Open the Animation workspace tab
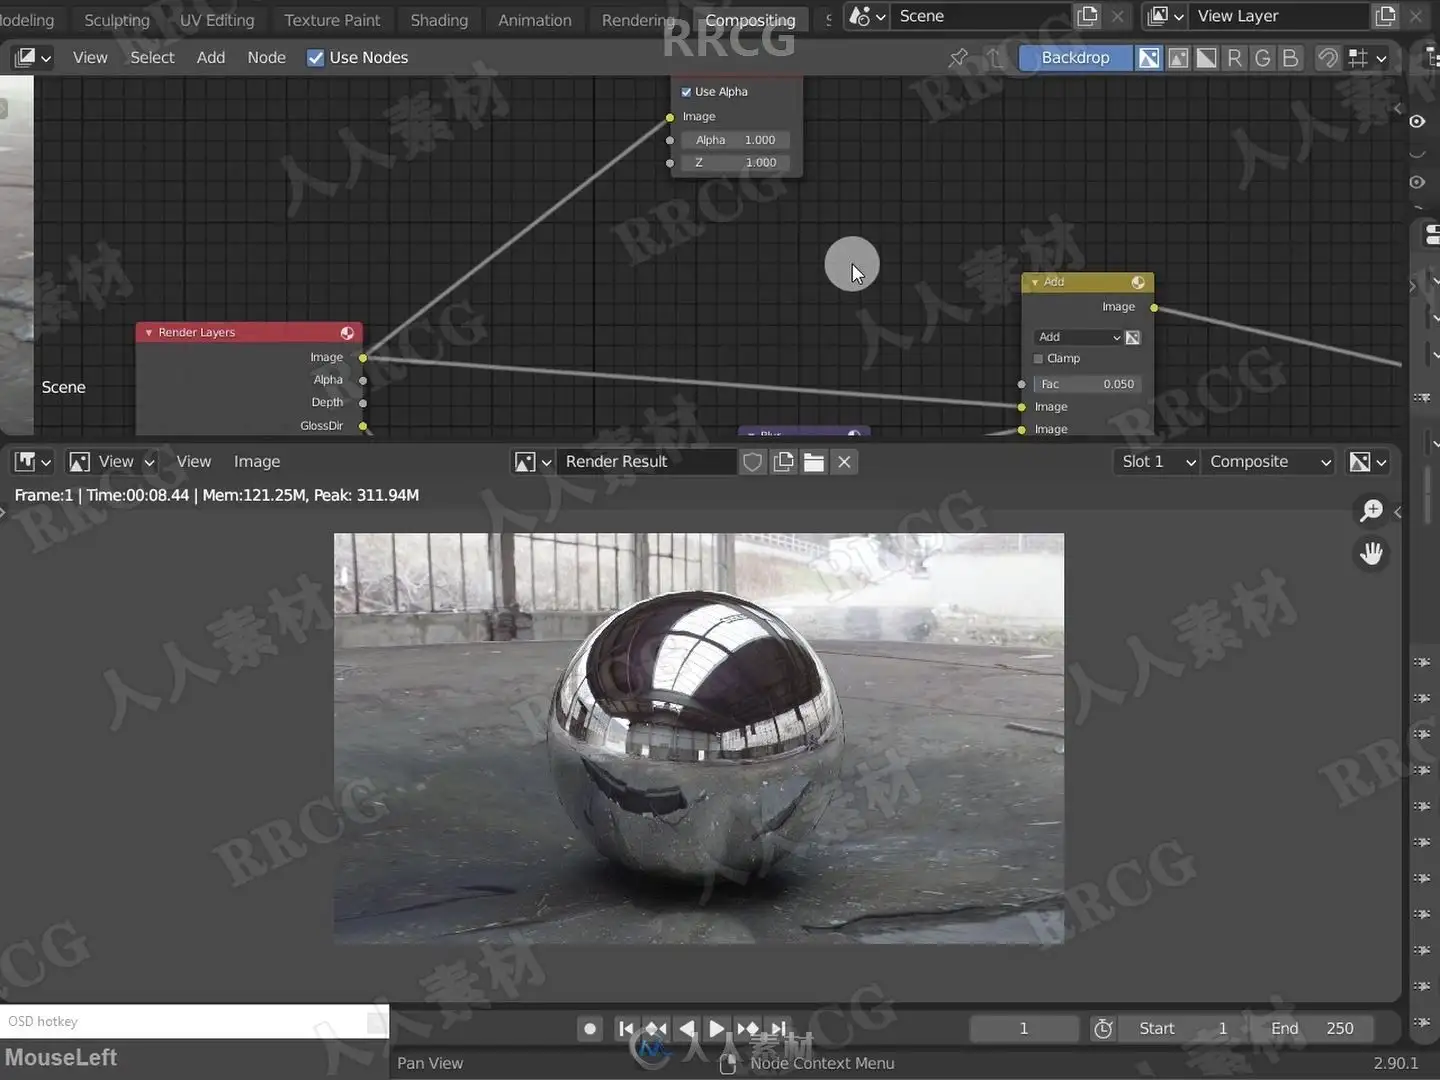 pos(535,20)
